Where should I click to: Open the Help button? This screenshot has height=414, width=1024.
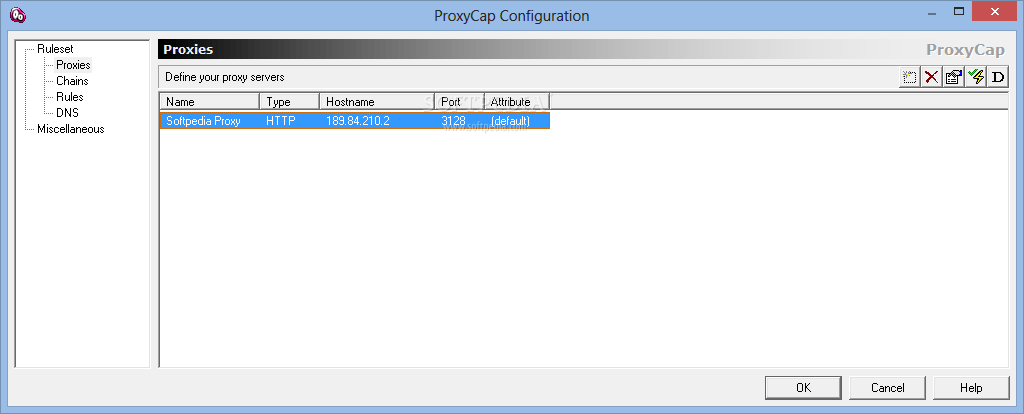pyautogui.click(x=971, y=387)
